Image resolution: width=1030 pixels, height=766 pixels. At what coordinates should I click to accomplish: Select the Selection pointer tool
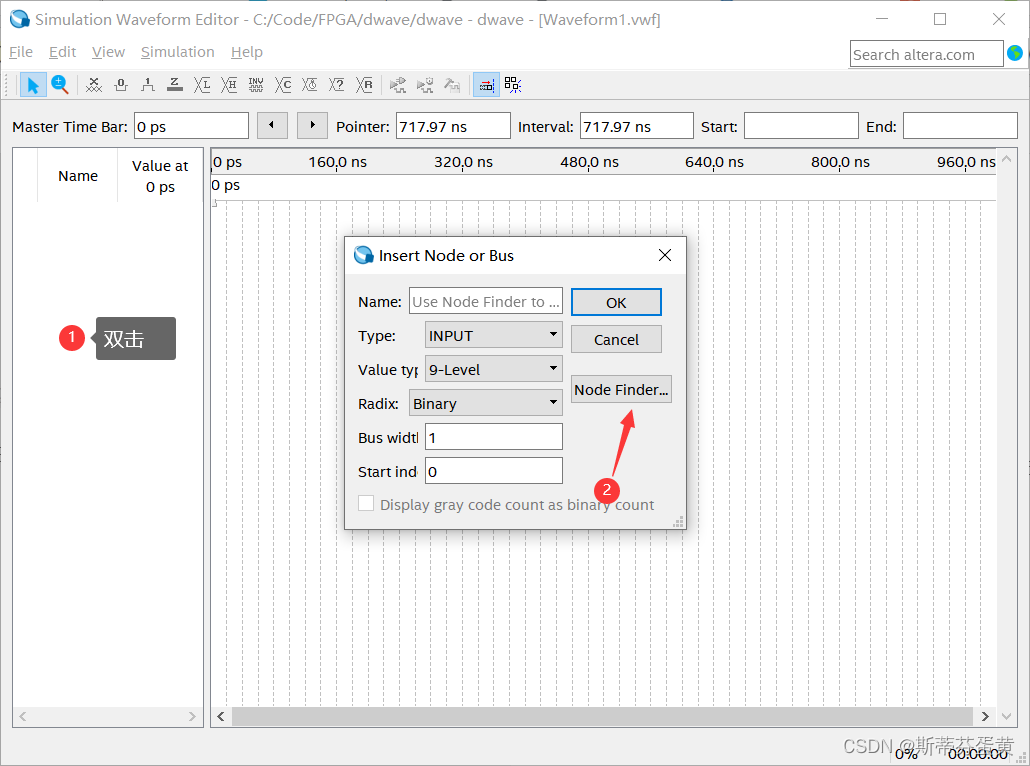(33, 85)
